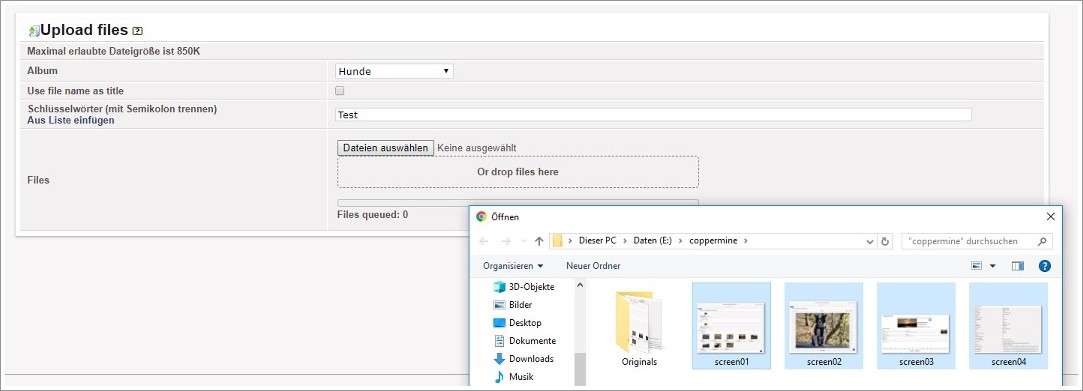Open the address bar history dropdown

coord(870,242)
